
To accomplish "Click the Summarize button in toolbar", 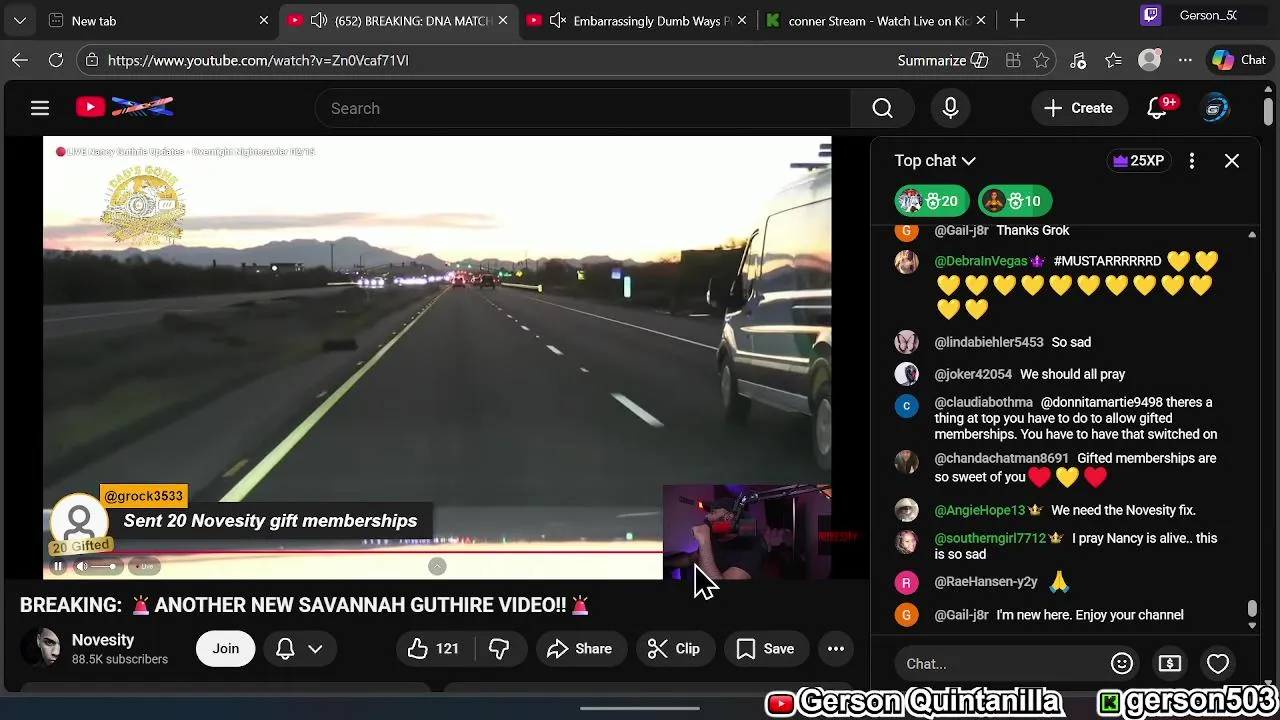I will pyautogui.click(x=942, y=60).
